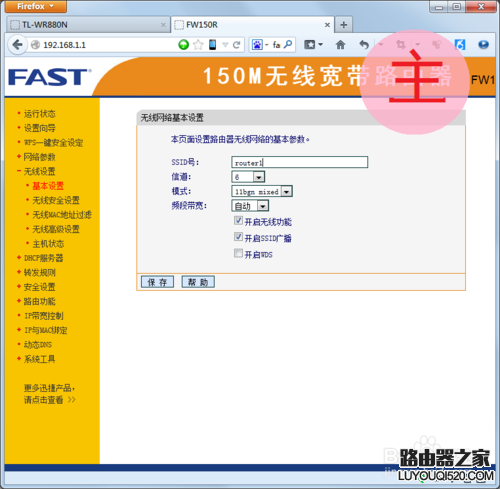Open WPS一键安全设定 menu item

tap(53, 143)
